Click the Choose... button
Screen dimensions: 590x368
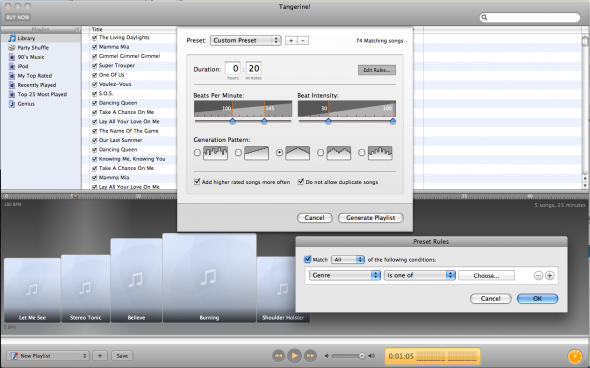[487, 276]
